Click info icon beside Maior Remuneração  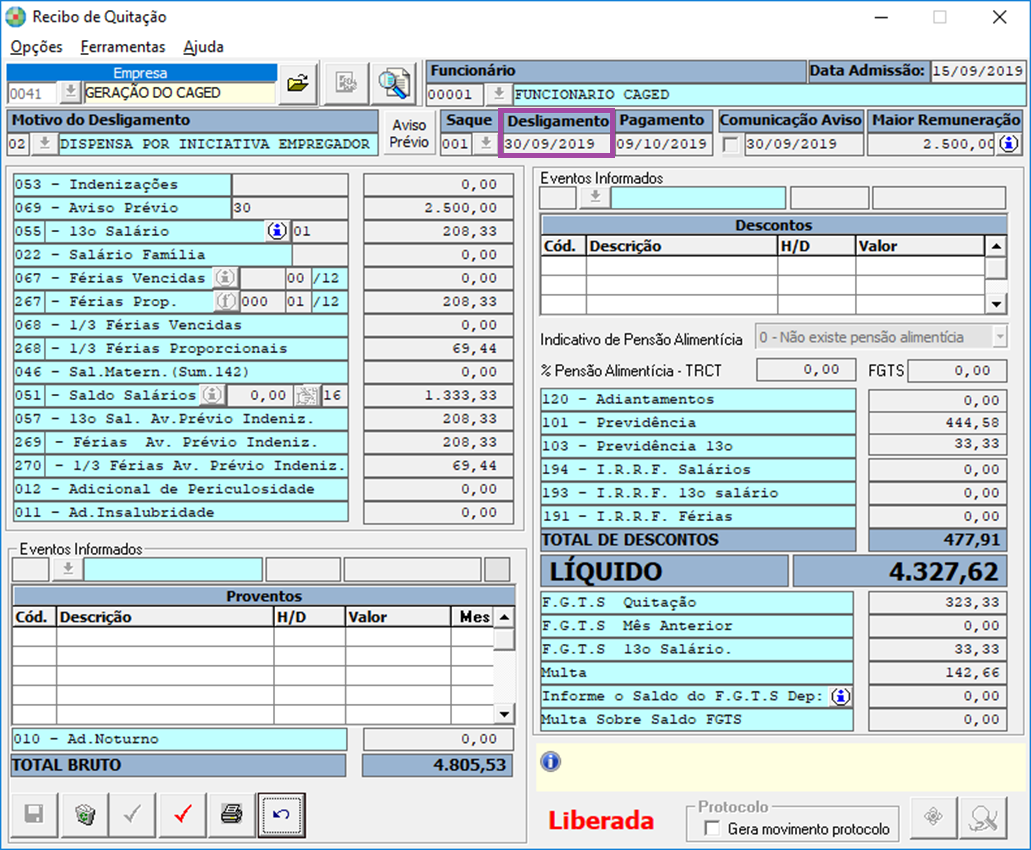click(x=1009, y=143)
